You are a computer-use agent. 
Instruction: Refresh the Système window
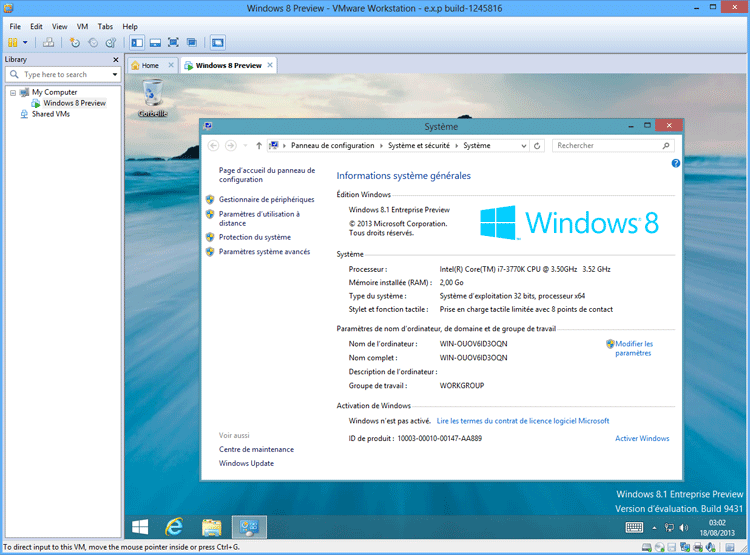click(537, 145)
